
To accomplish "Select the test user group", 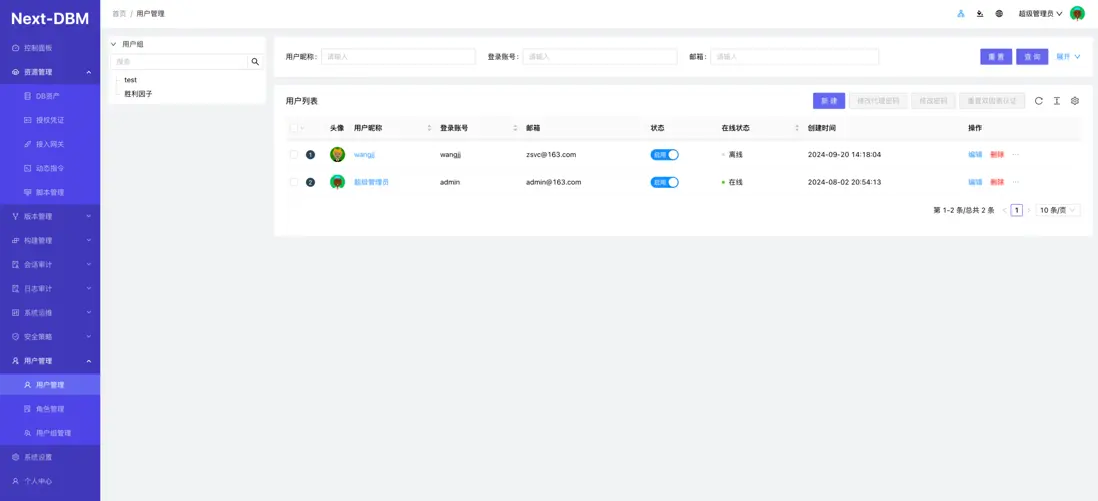I will point(130,80).
